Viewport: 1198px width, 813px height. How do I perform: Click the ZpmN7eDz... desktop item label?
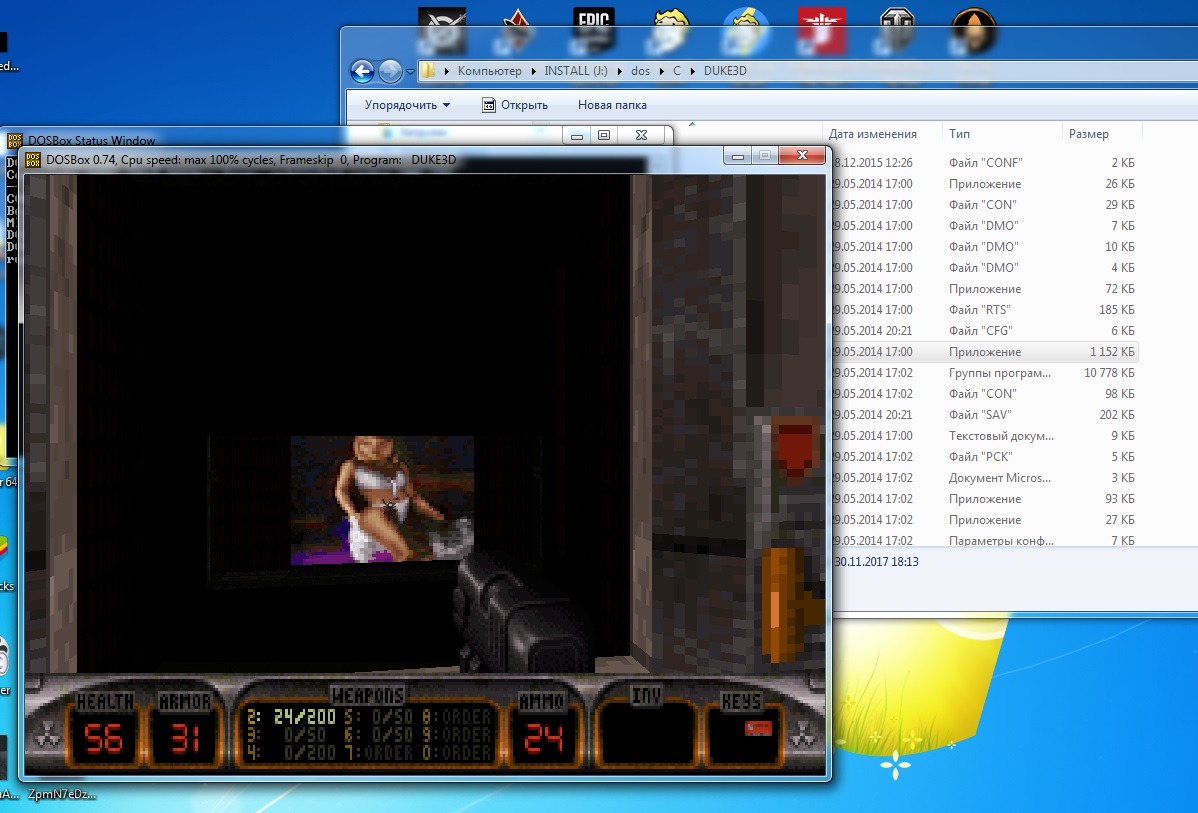coord(62,794)
